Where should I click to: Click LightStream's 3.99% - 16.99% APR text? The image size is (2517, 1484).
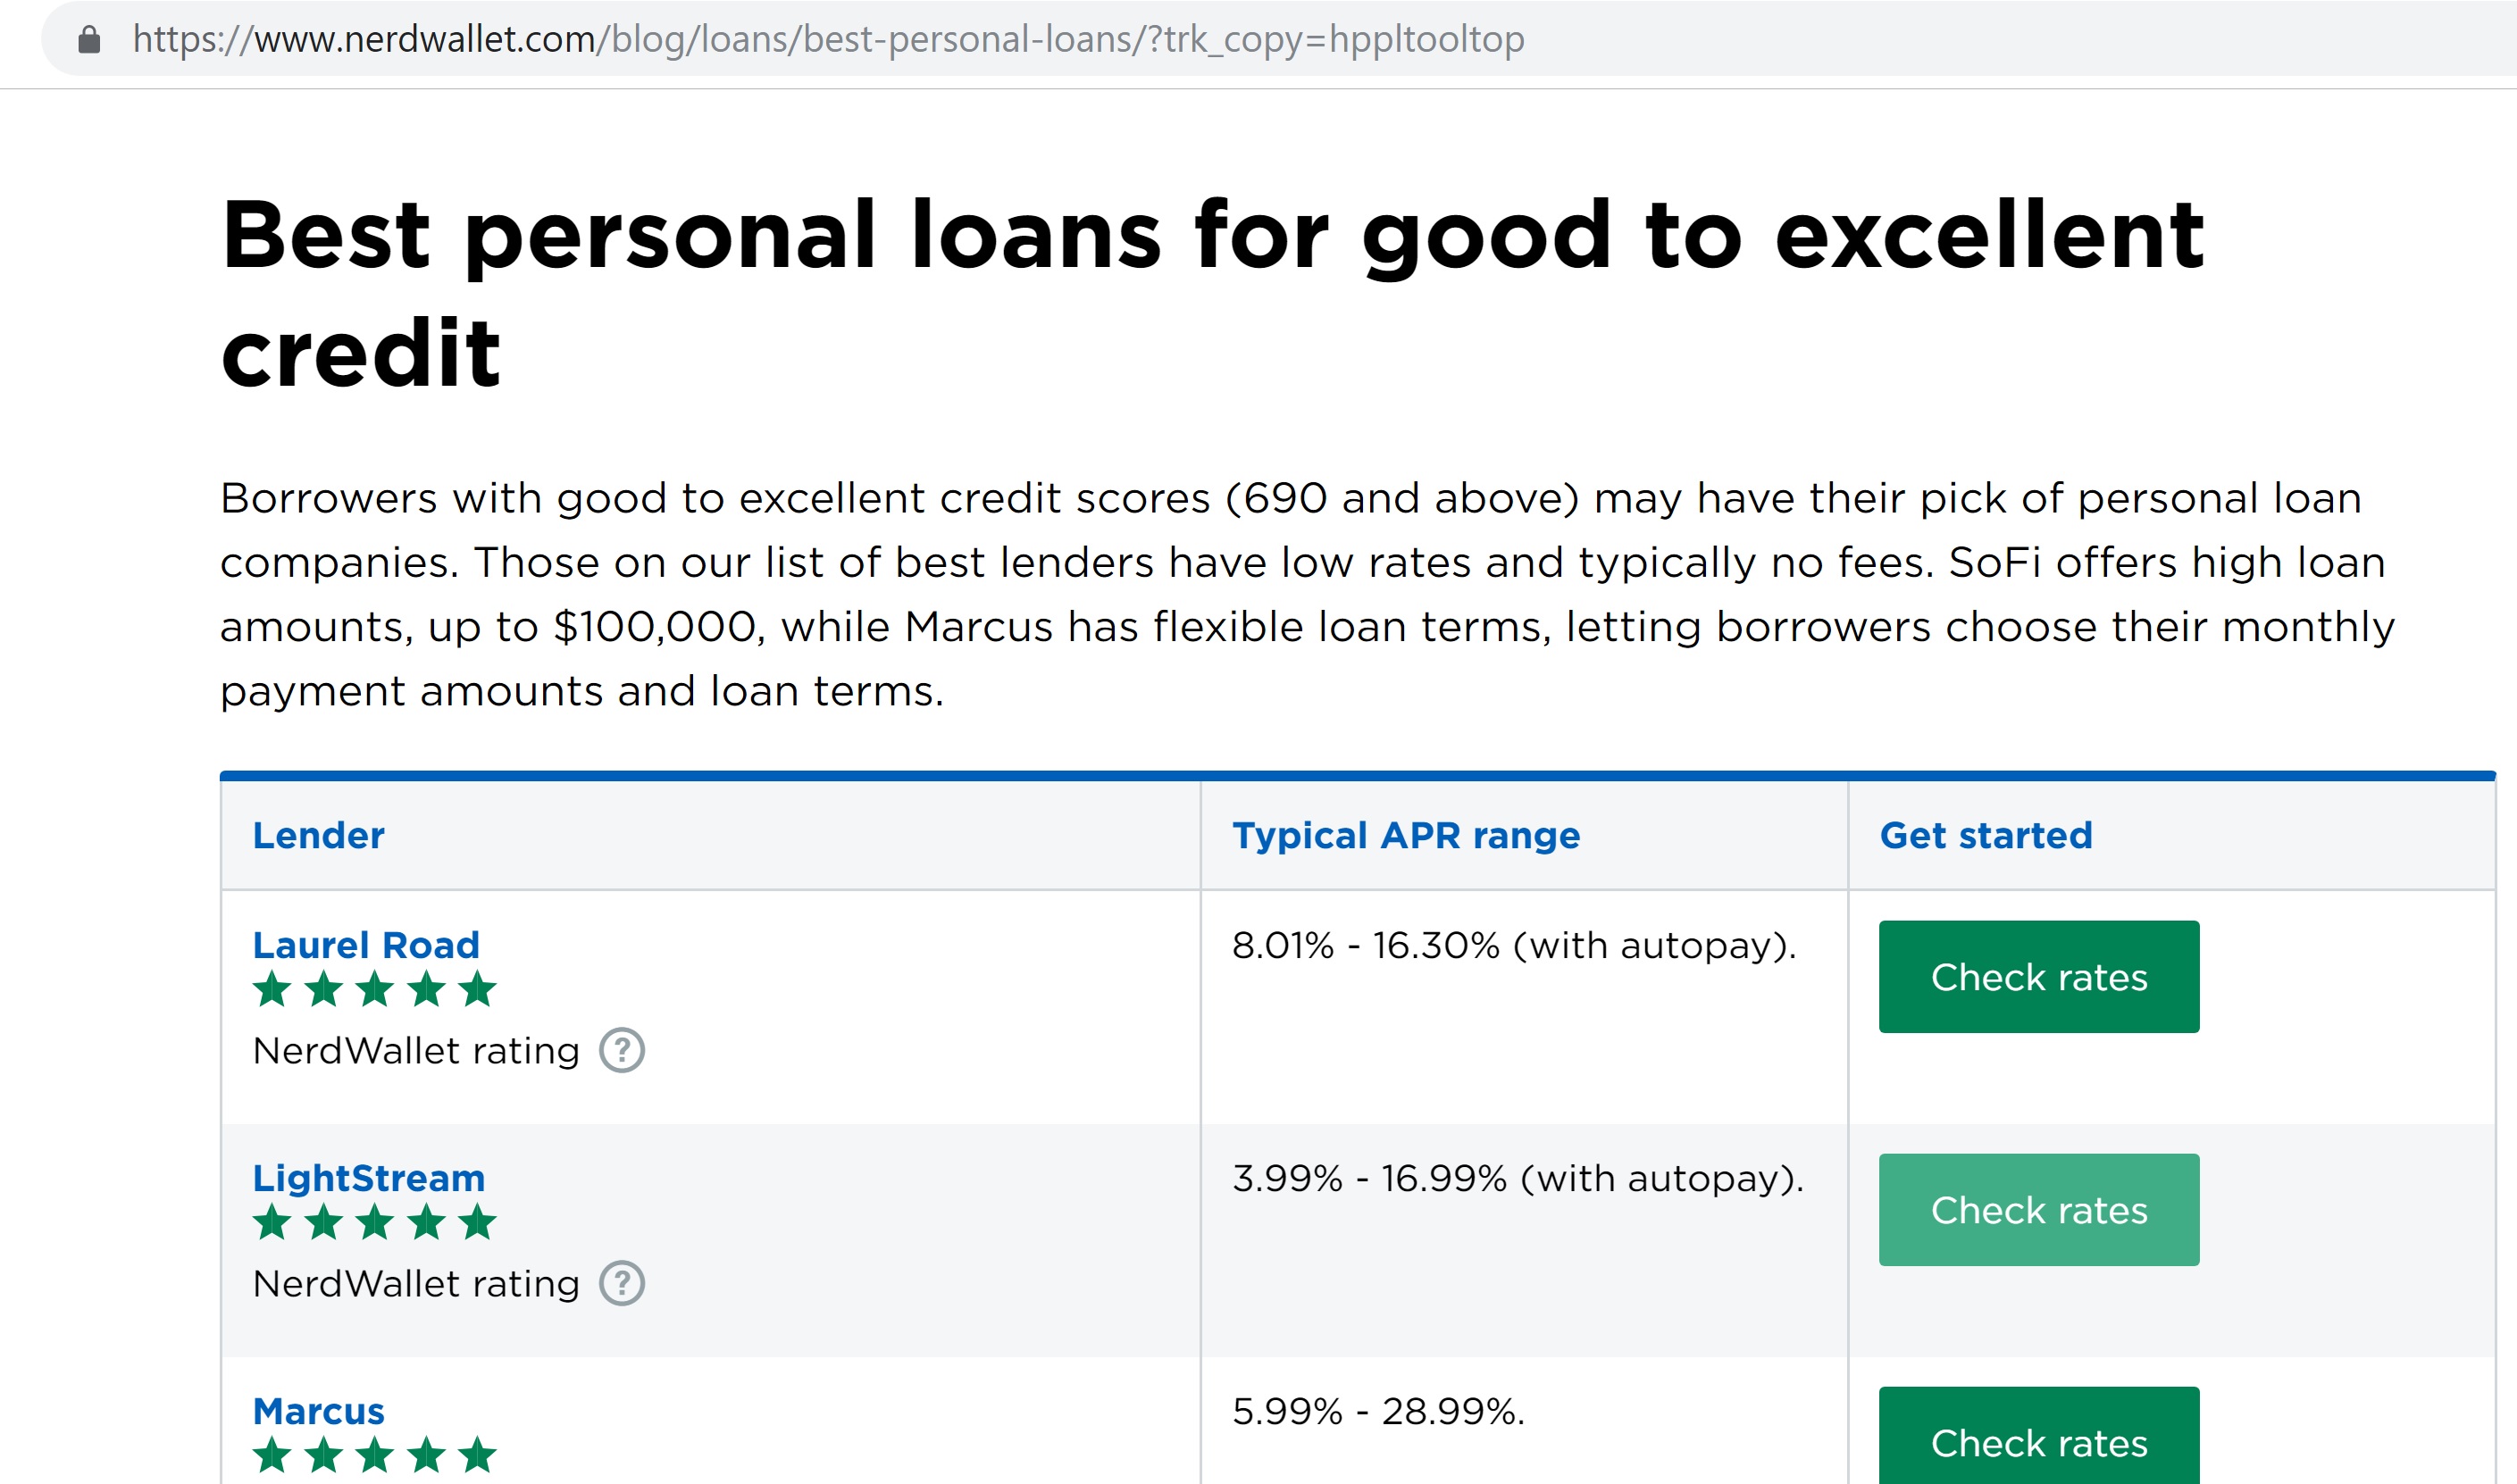tap(1518, 1179)
